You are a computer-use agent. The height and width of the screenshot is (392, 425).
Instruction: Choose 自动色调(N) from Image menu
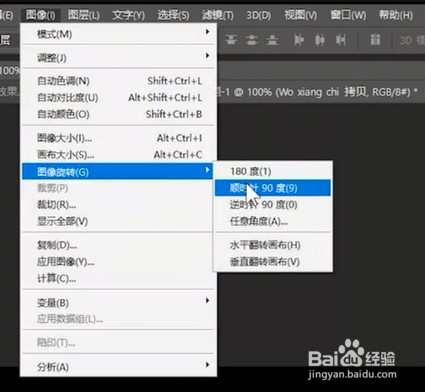119,81
